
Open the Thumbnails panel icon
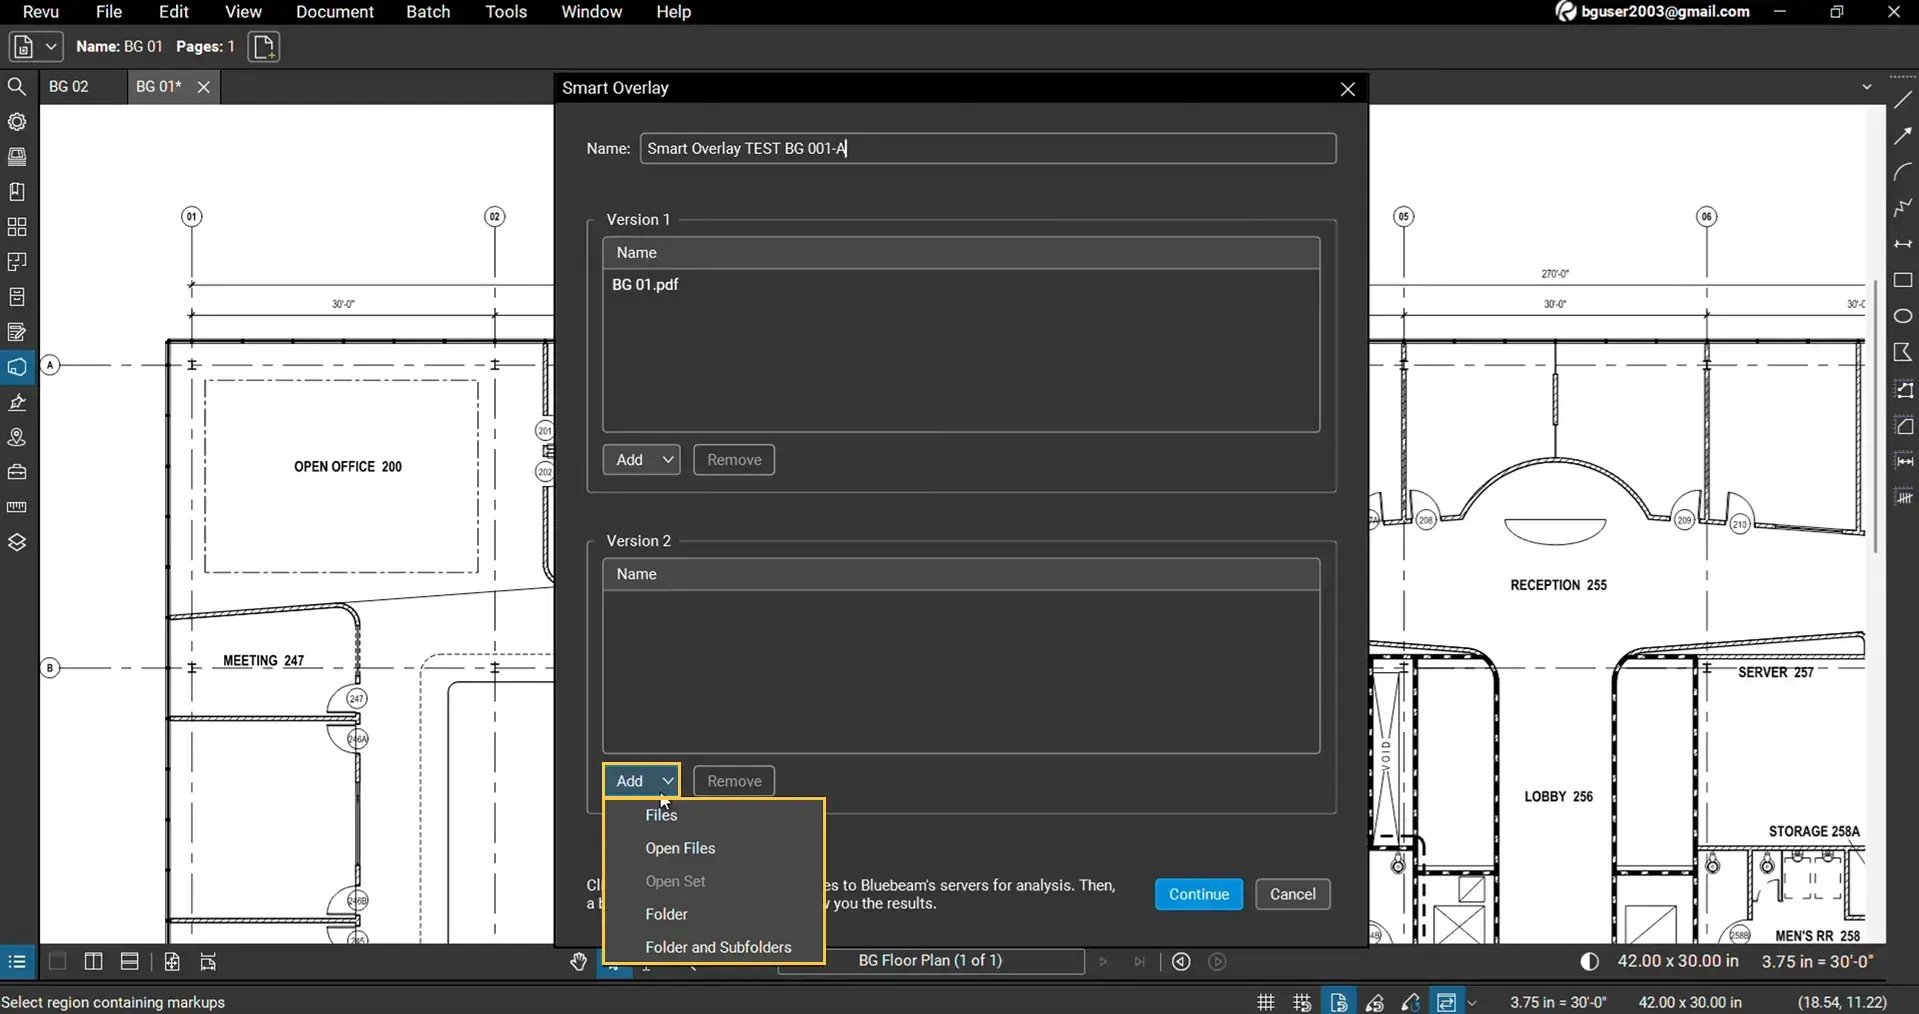[17, 157]
